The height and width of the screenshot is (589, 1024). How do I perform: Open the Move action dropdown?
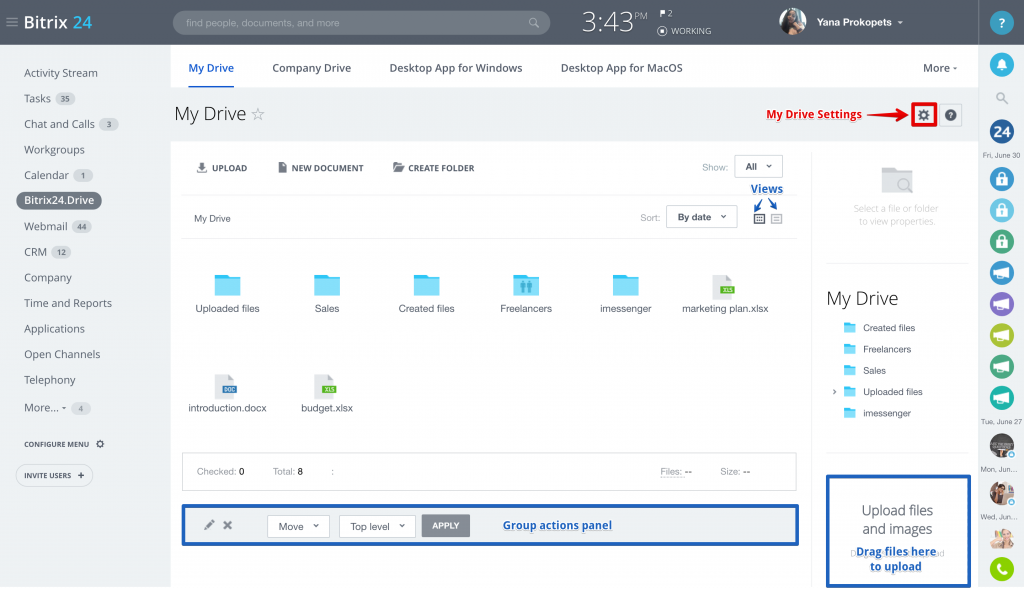pos(298,526)
